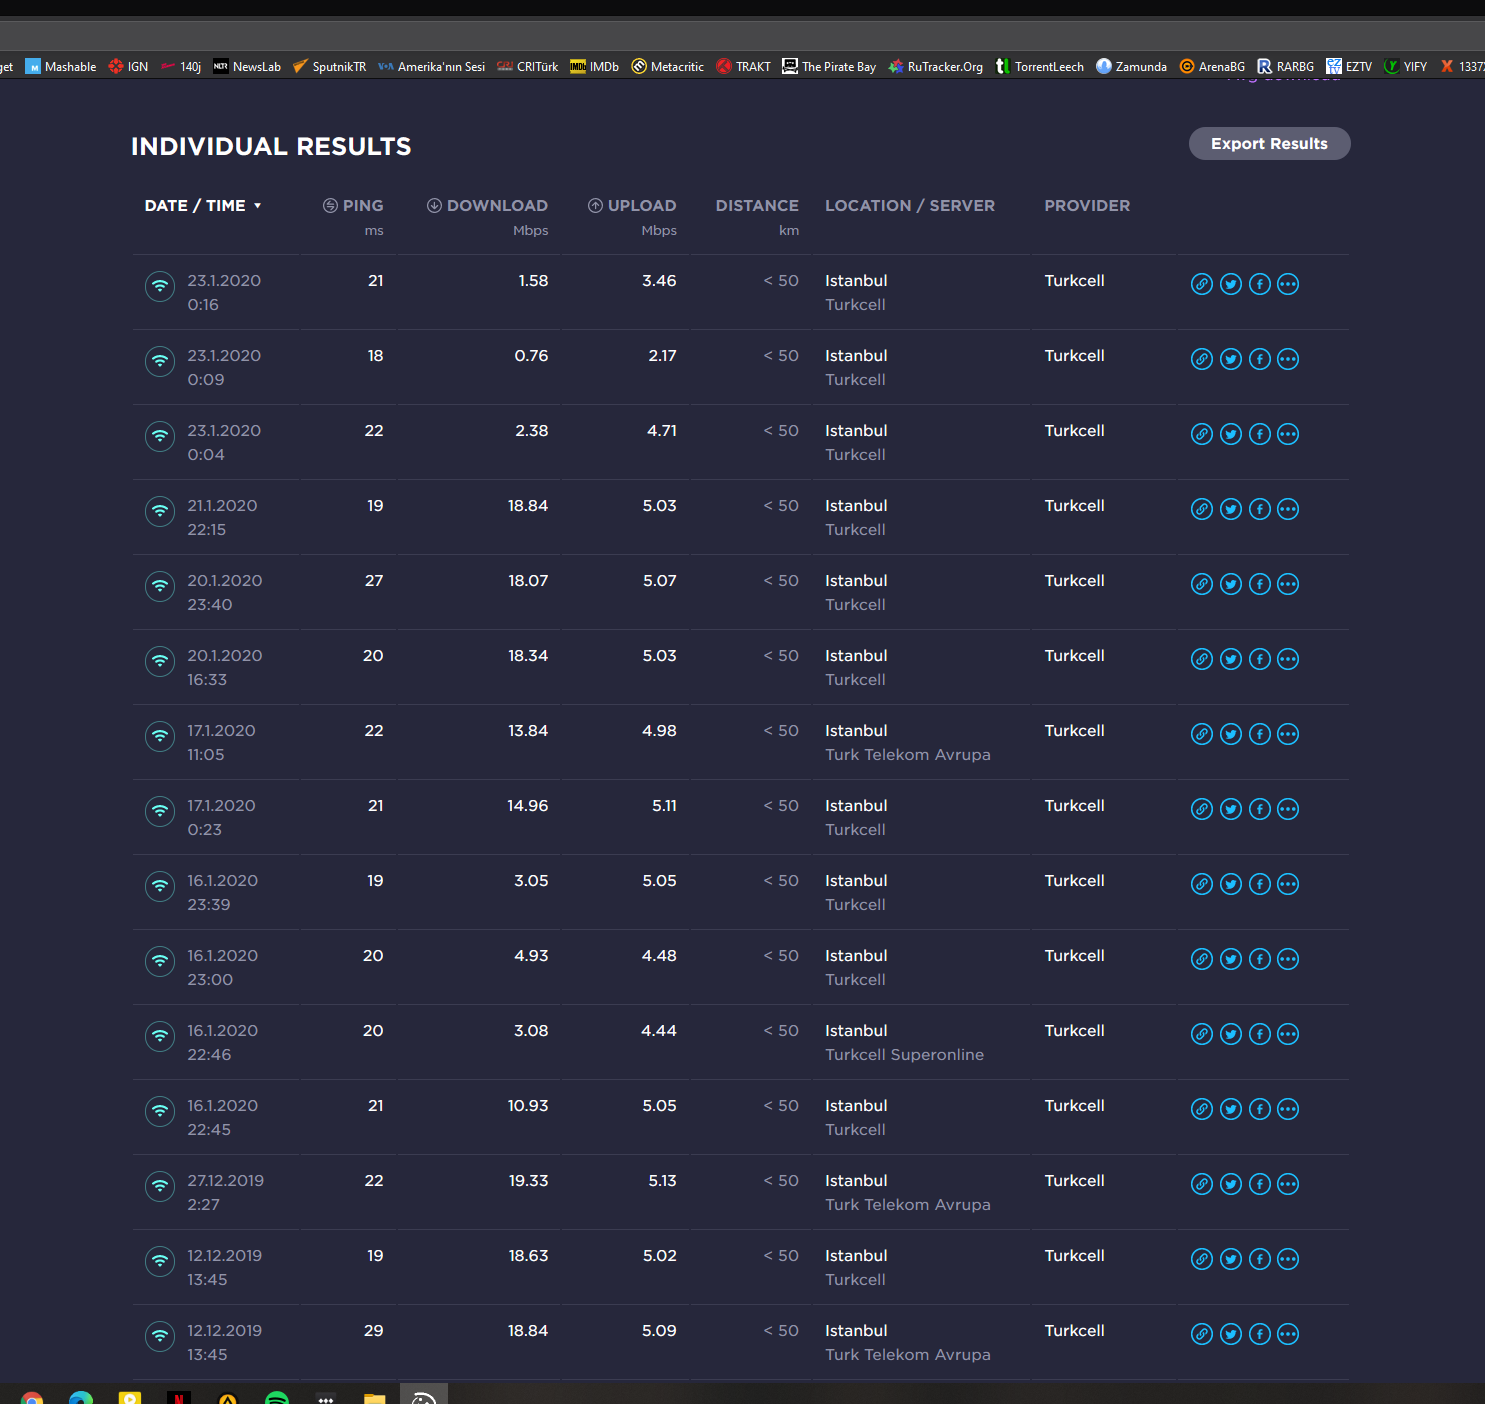Click PROVIDER column header
The image size is (1485, 1404).
(x=1087, y=205)
